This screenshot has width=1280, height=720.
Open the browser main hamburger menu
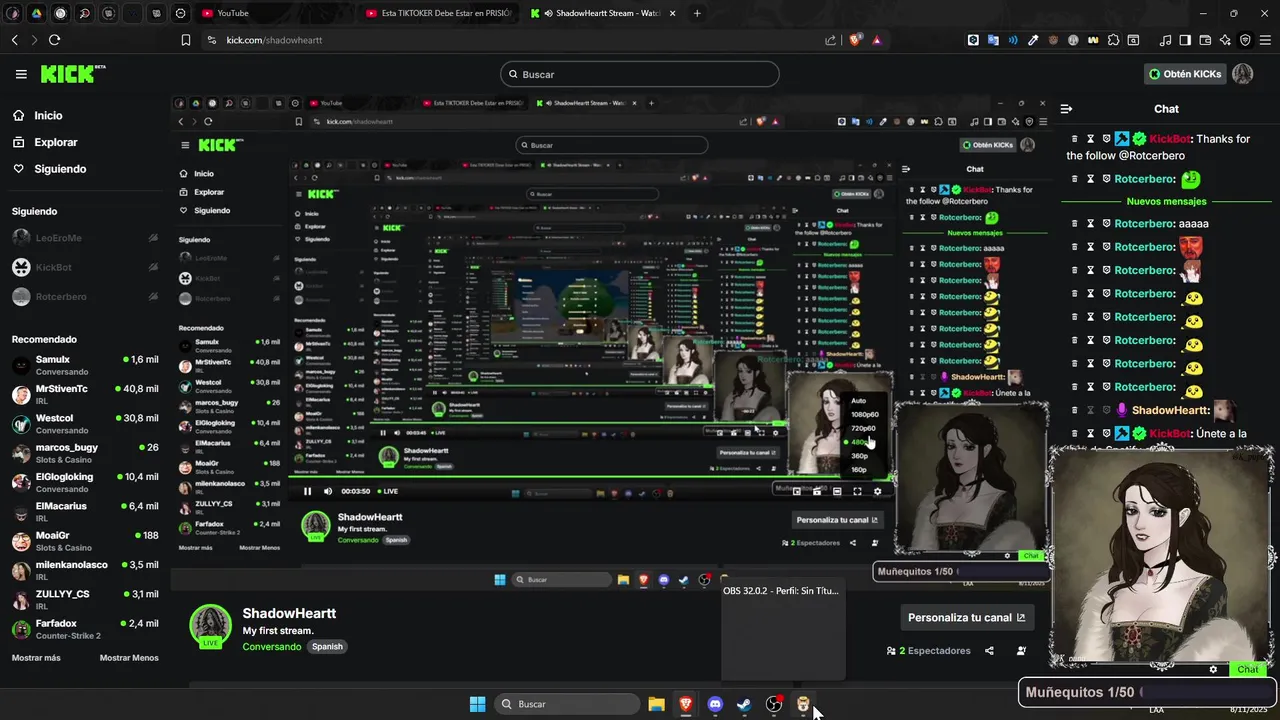(1266, 40)
